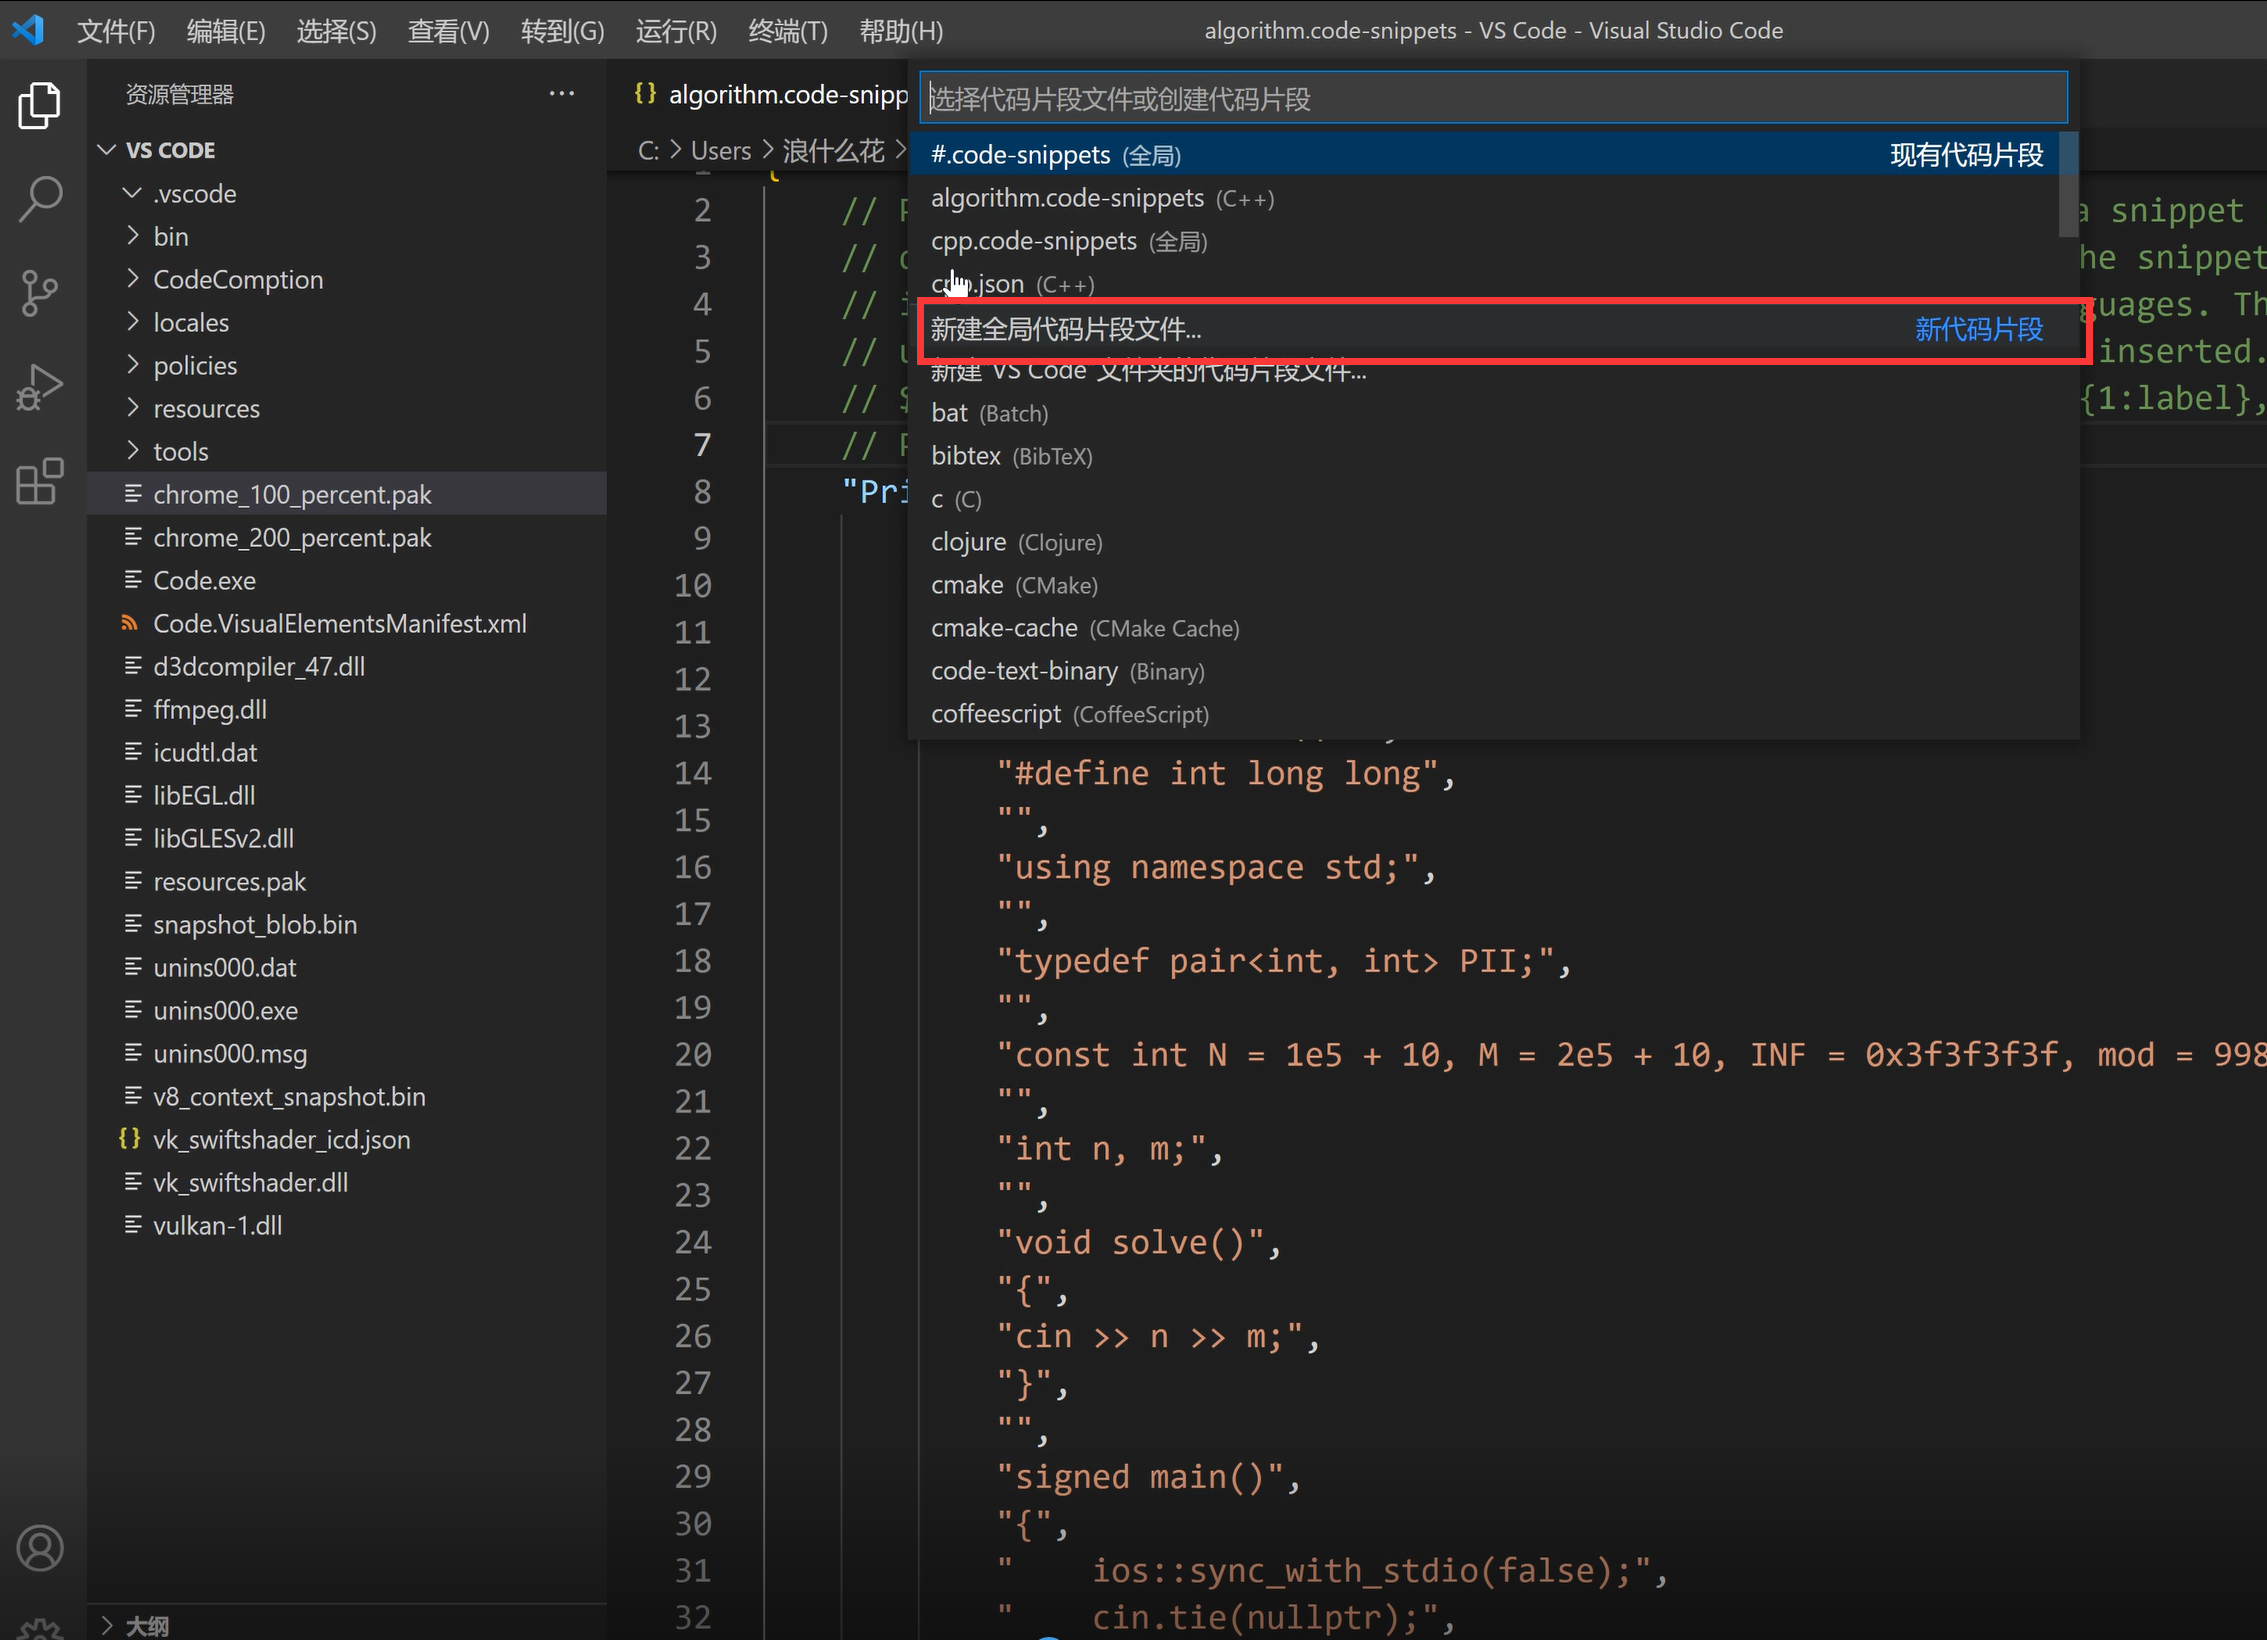
Task: Click Code.VisualElementsManifest.xml file icon
Action: pos(130,623)
